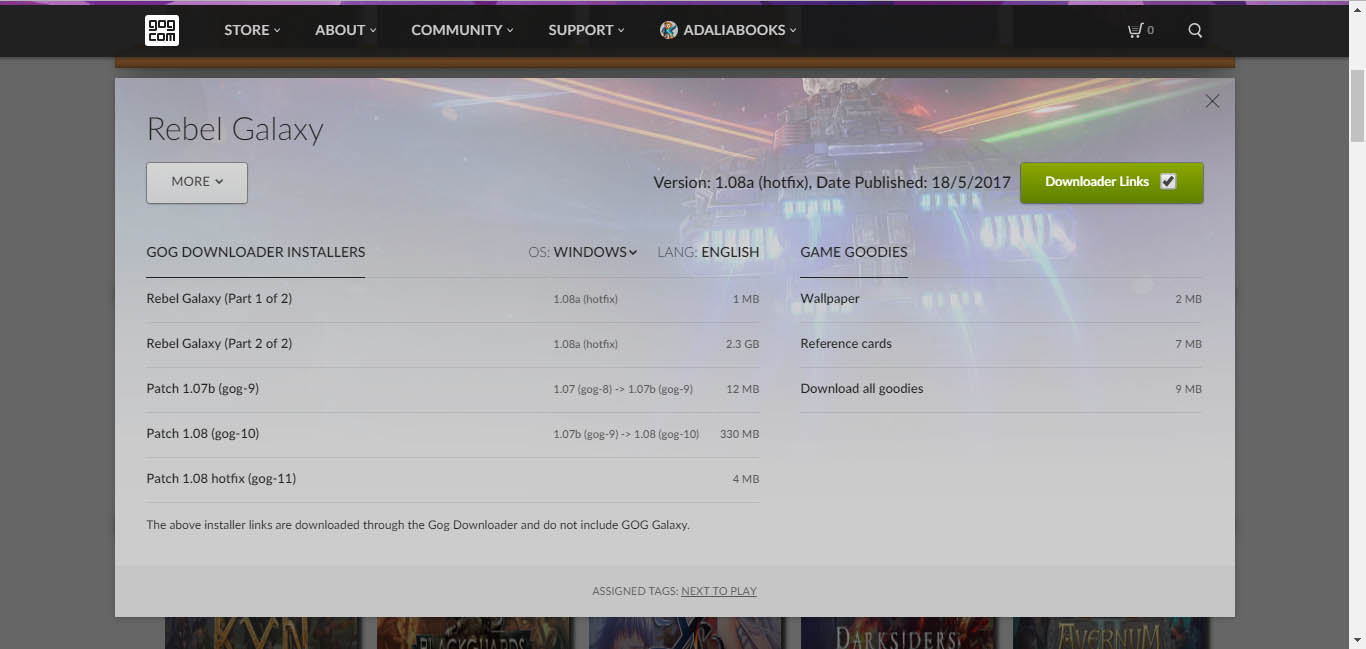Click the 2.3 GB size value
The image size is (1366, 649).
pyautogui.click(x=742, y=344)
